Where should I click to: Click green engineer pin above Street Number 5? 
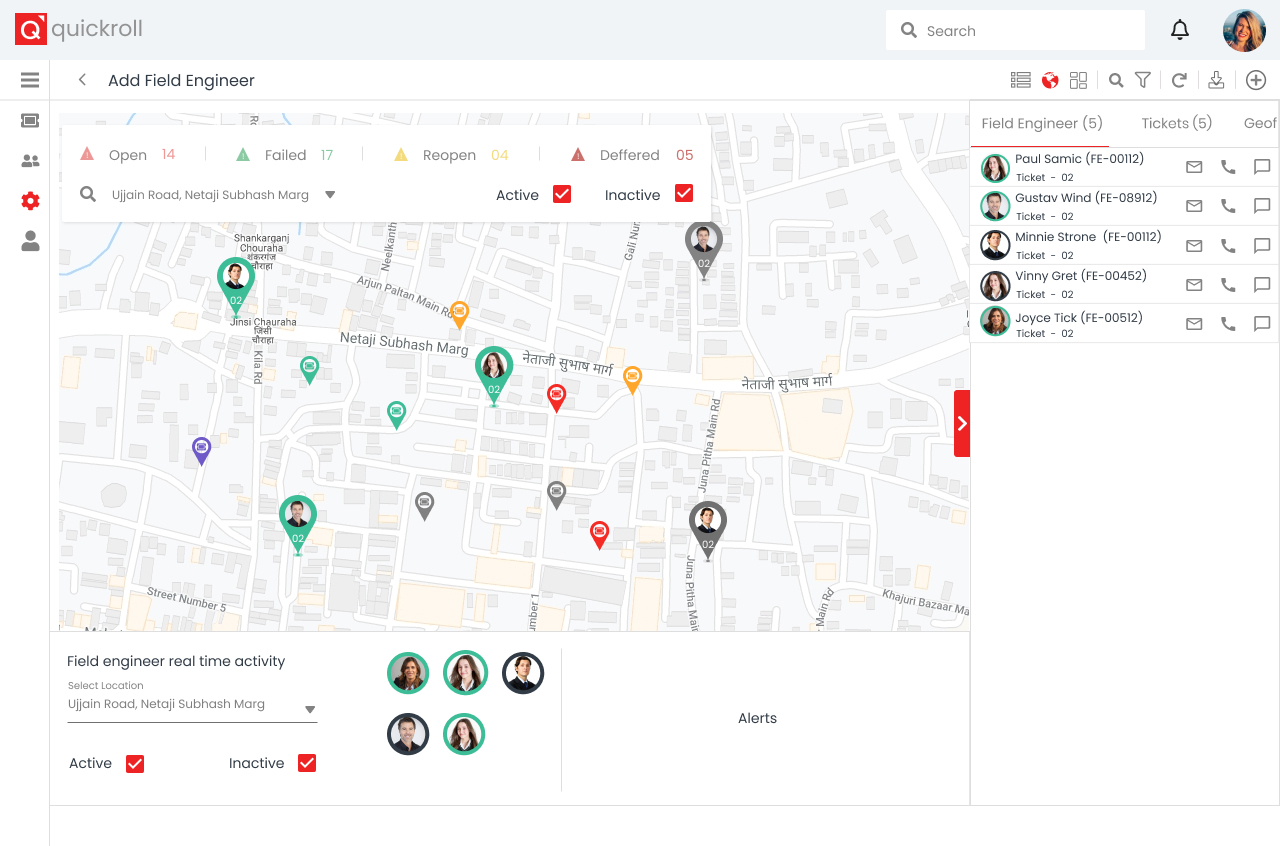[x=297, y=524]
